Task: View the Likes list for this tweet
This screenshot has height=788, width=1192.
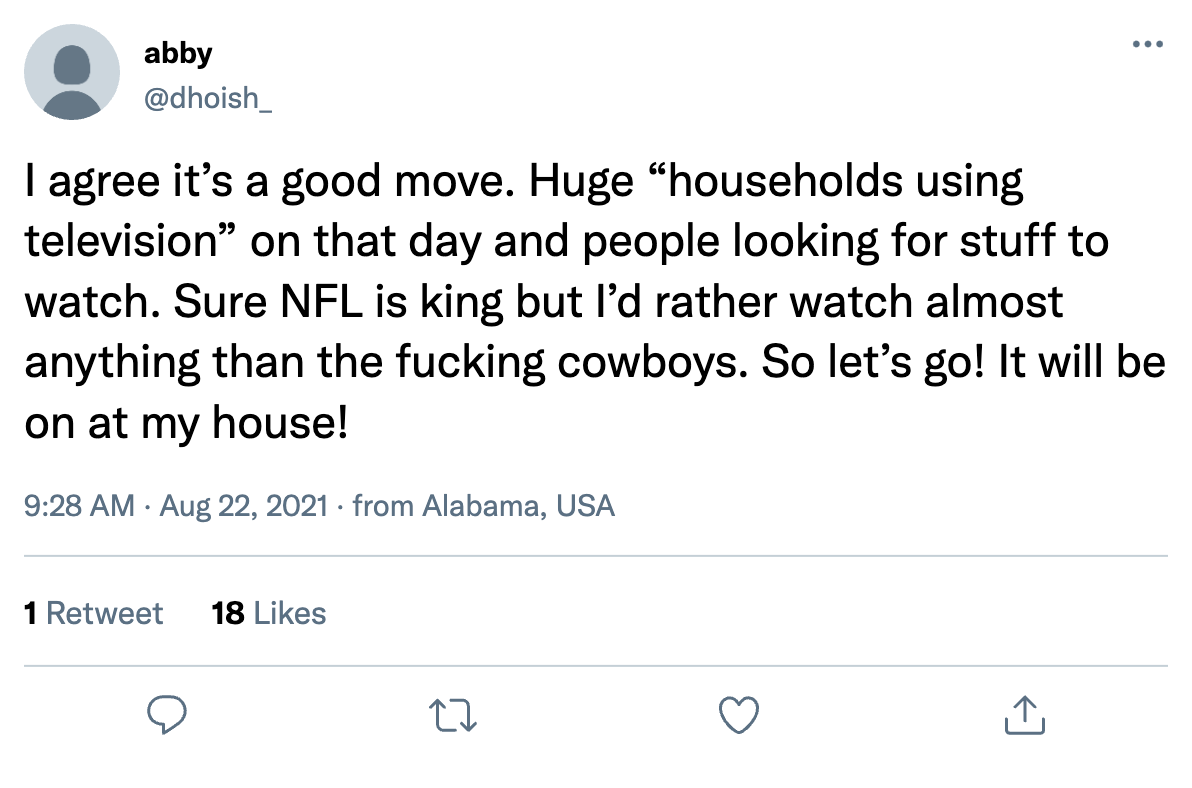Action: [x=289, y=612]
